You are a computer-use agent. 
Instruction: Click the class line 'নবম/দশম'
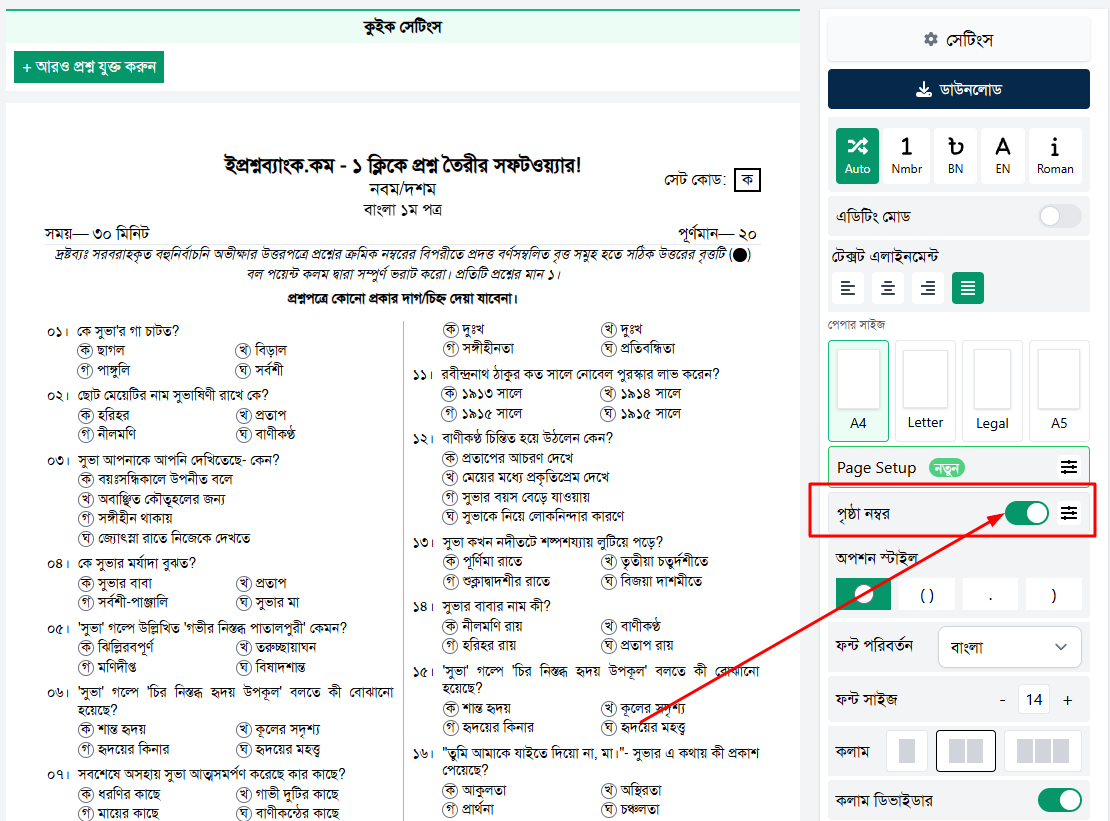pos(402,189)
